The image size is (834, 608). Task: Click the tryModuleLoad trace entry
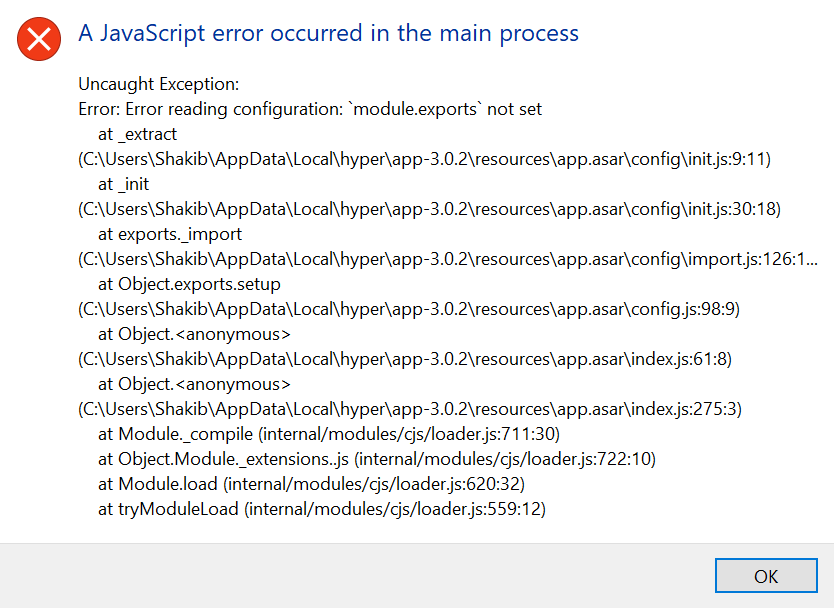[x=320, y=509]
